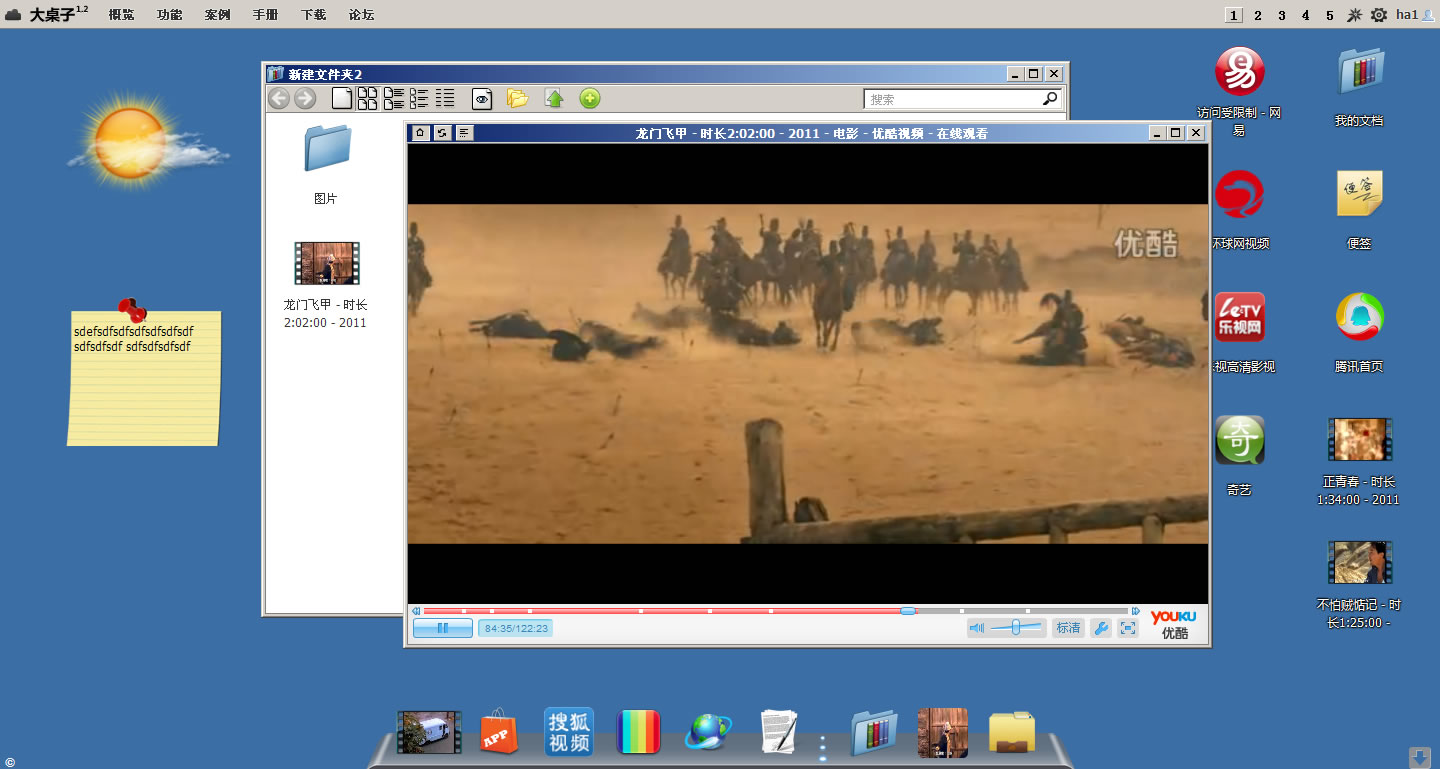
Task: Open the 奇艺 desktop shortcut
Action: tap(1240, 455)
